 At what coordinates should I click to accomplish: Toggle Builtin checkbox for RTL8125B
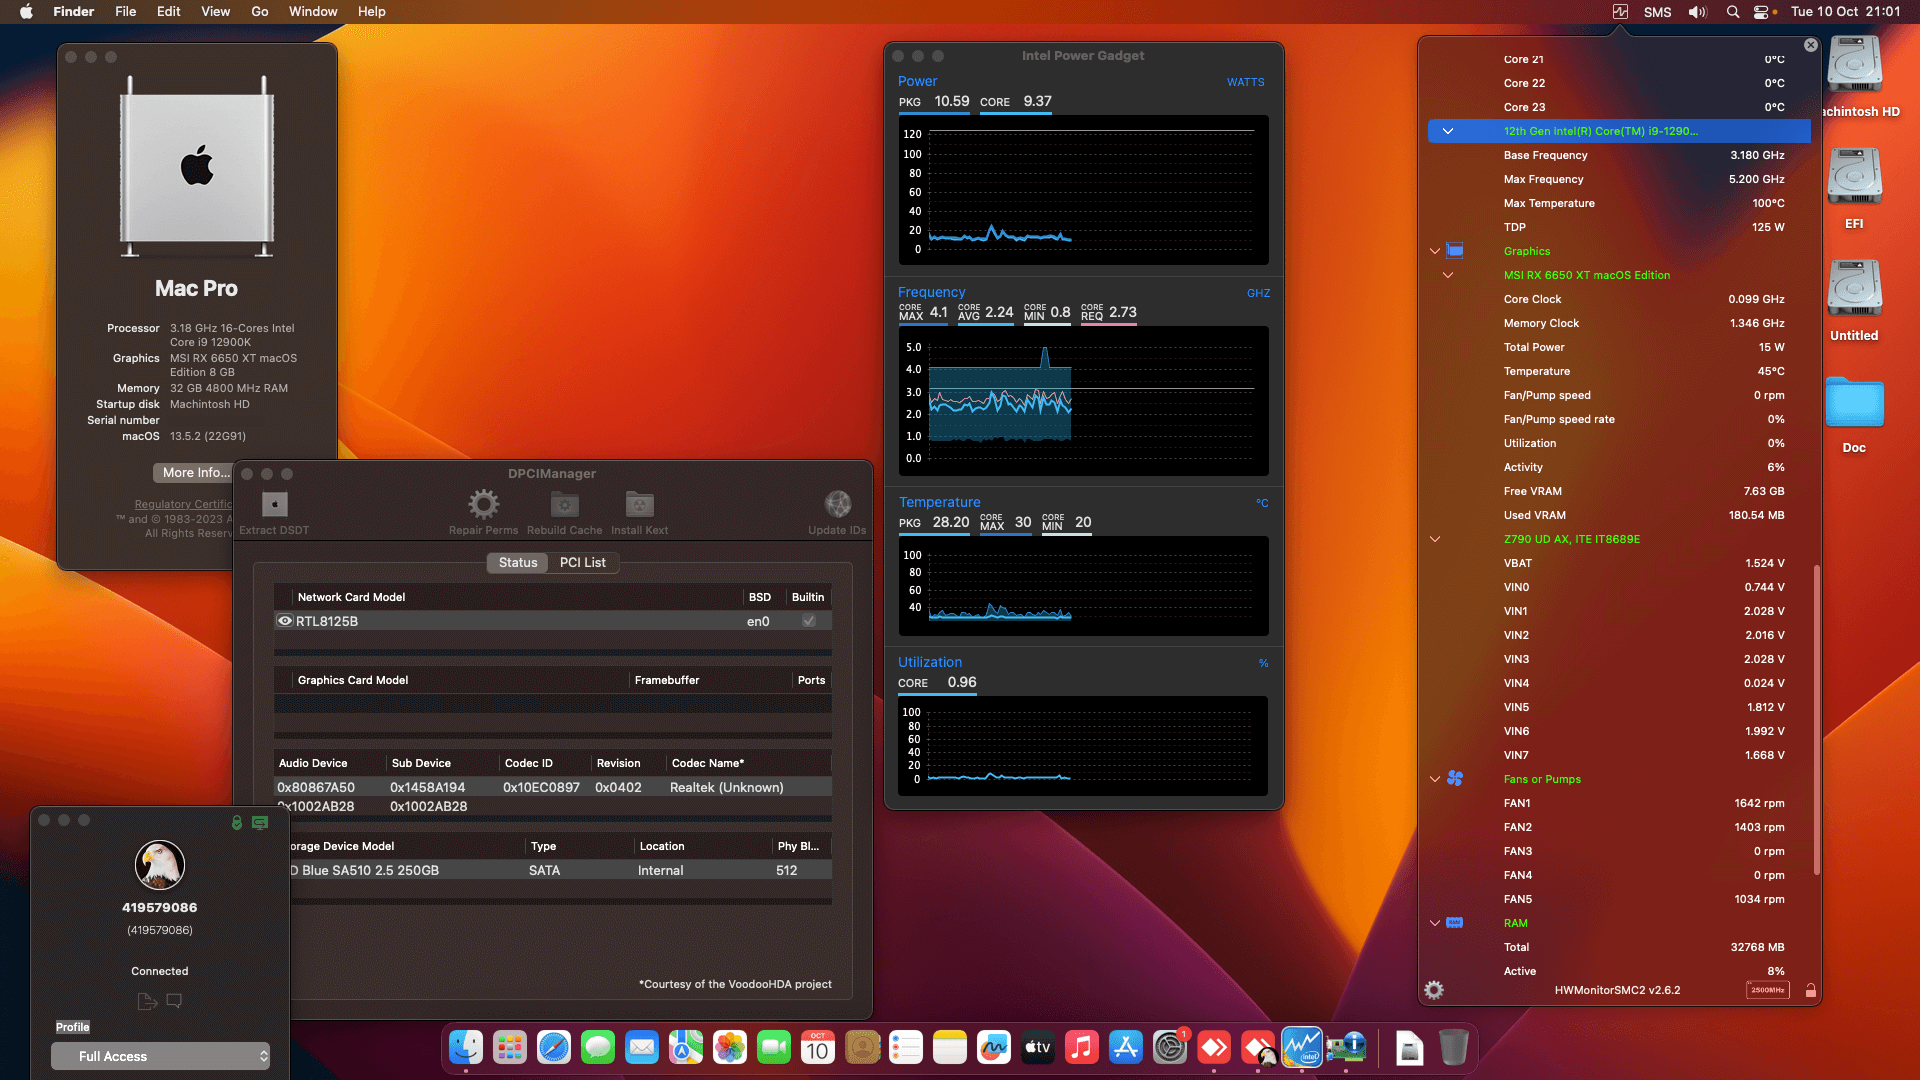808,621
